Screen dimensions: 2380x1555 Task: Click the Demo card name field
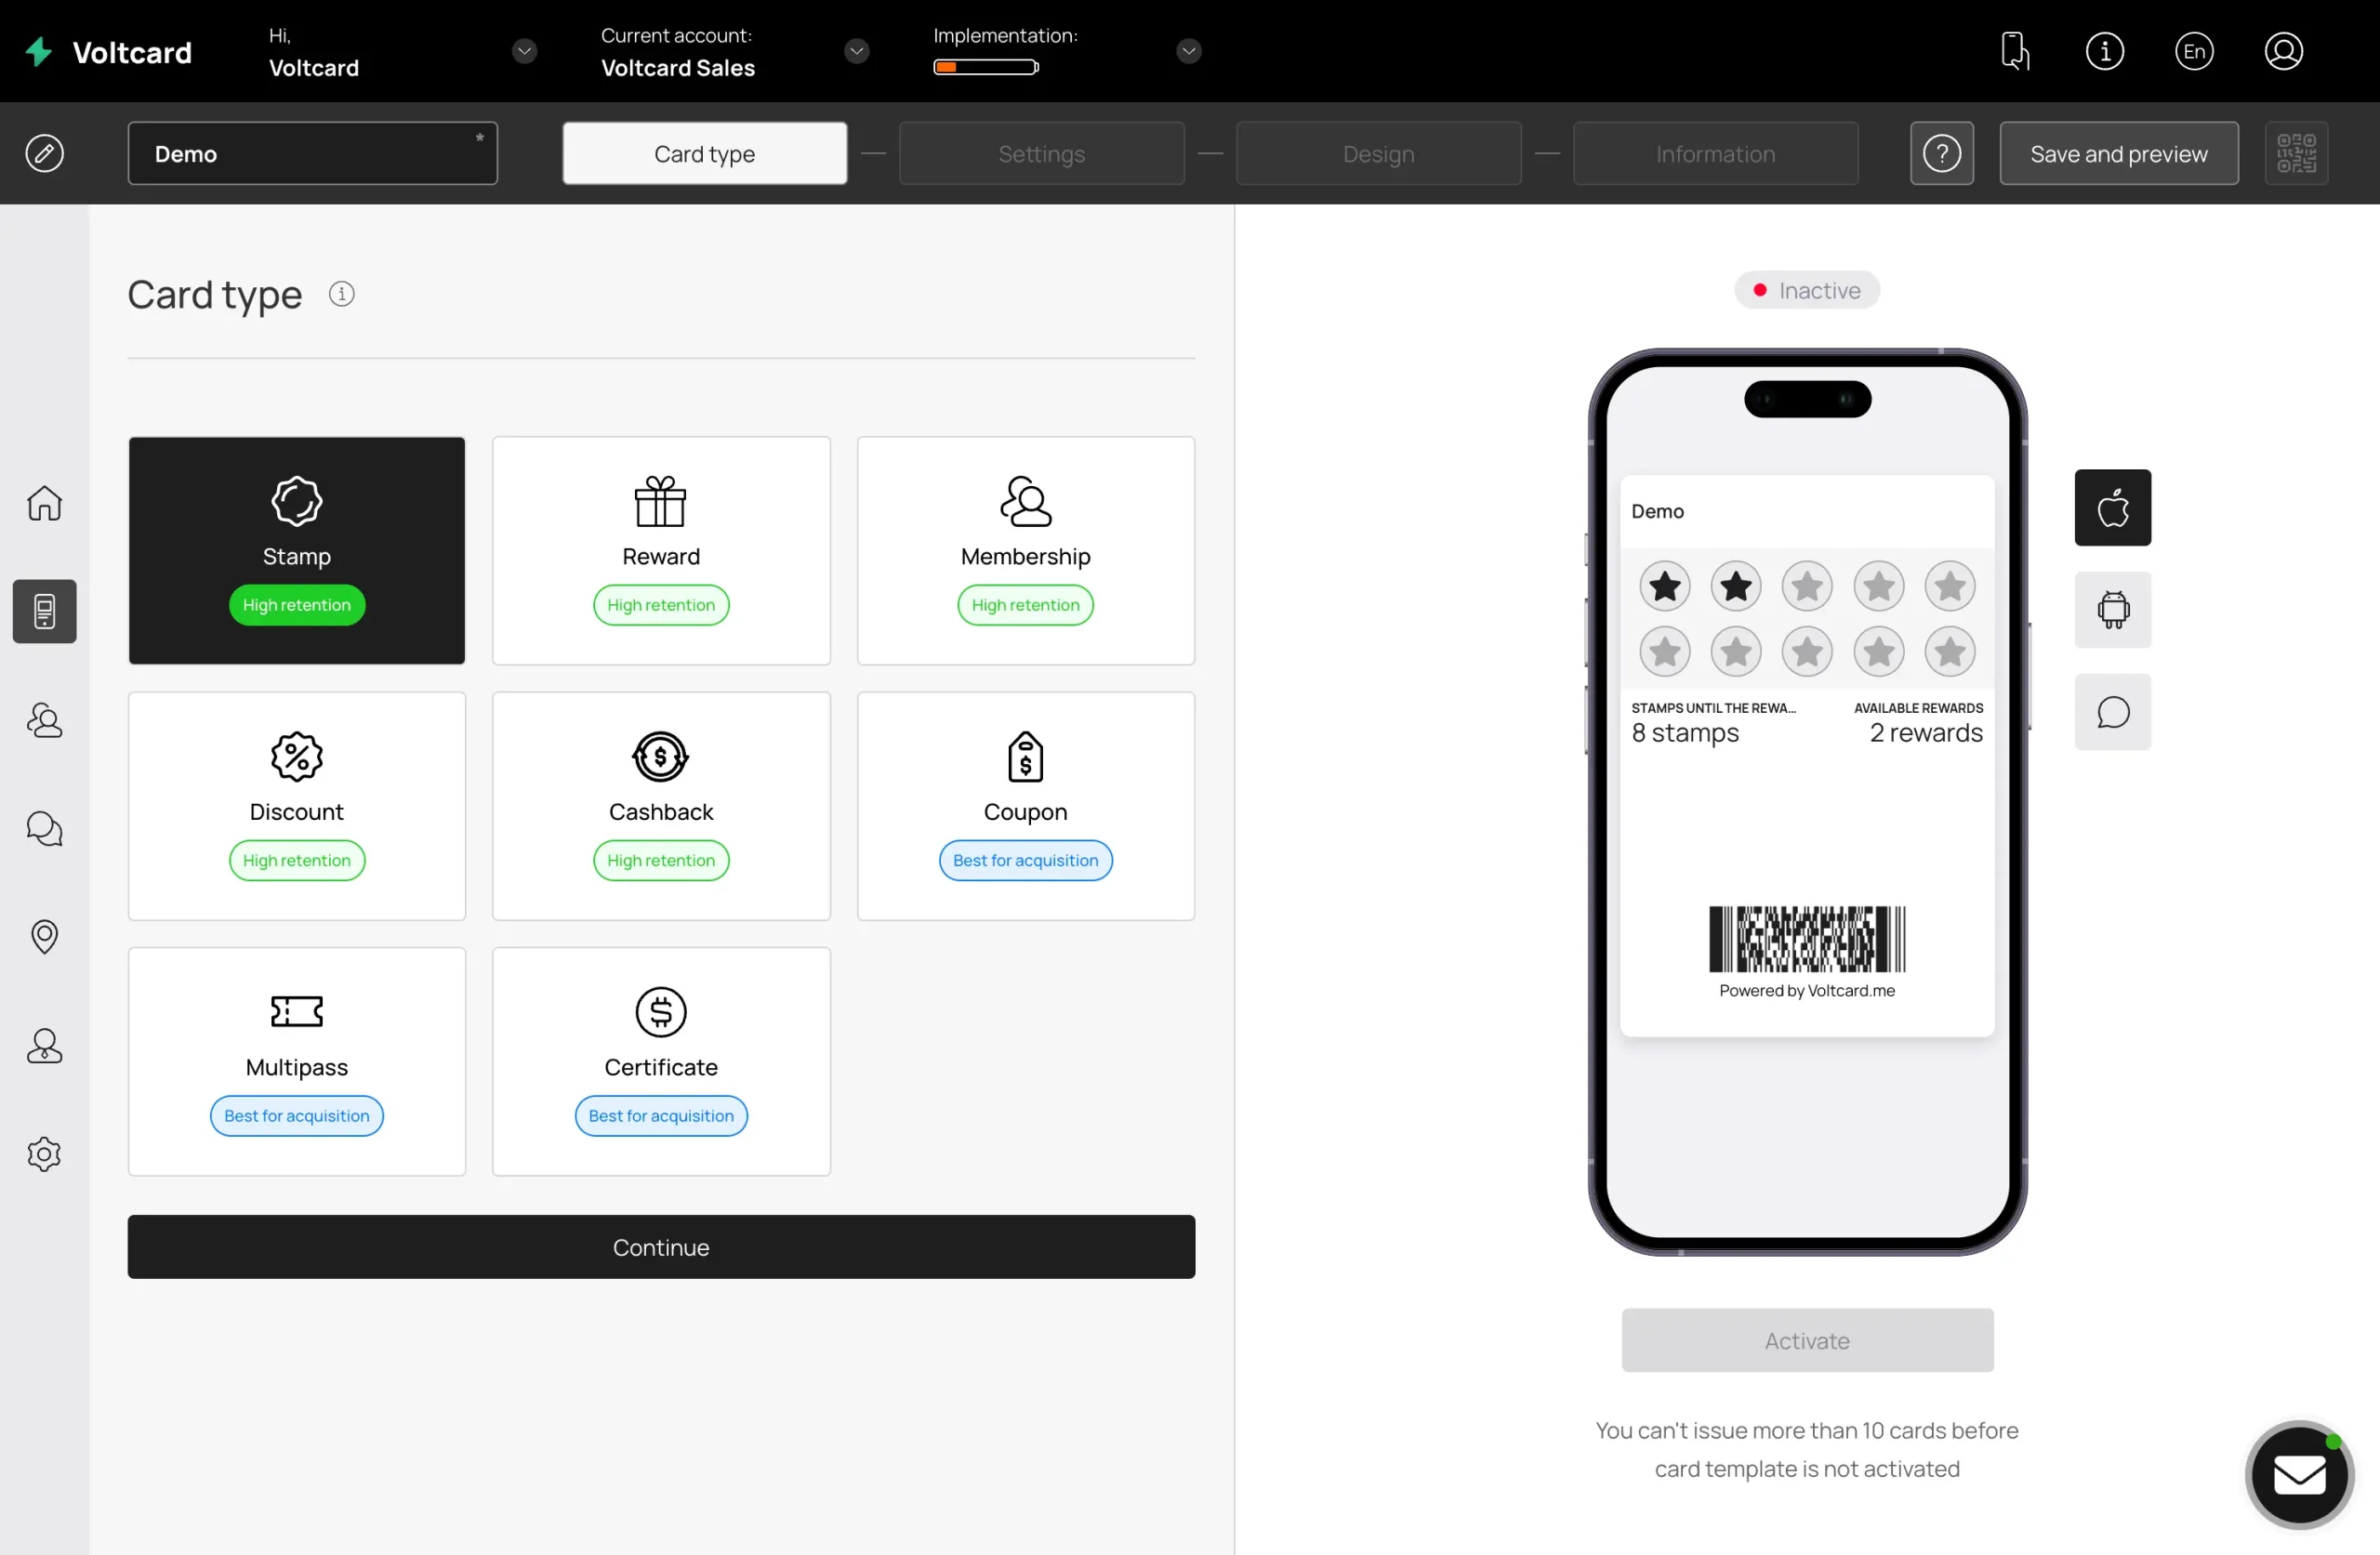click(312, 154)
